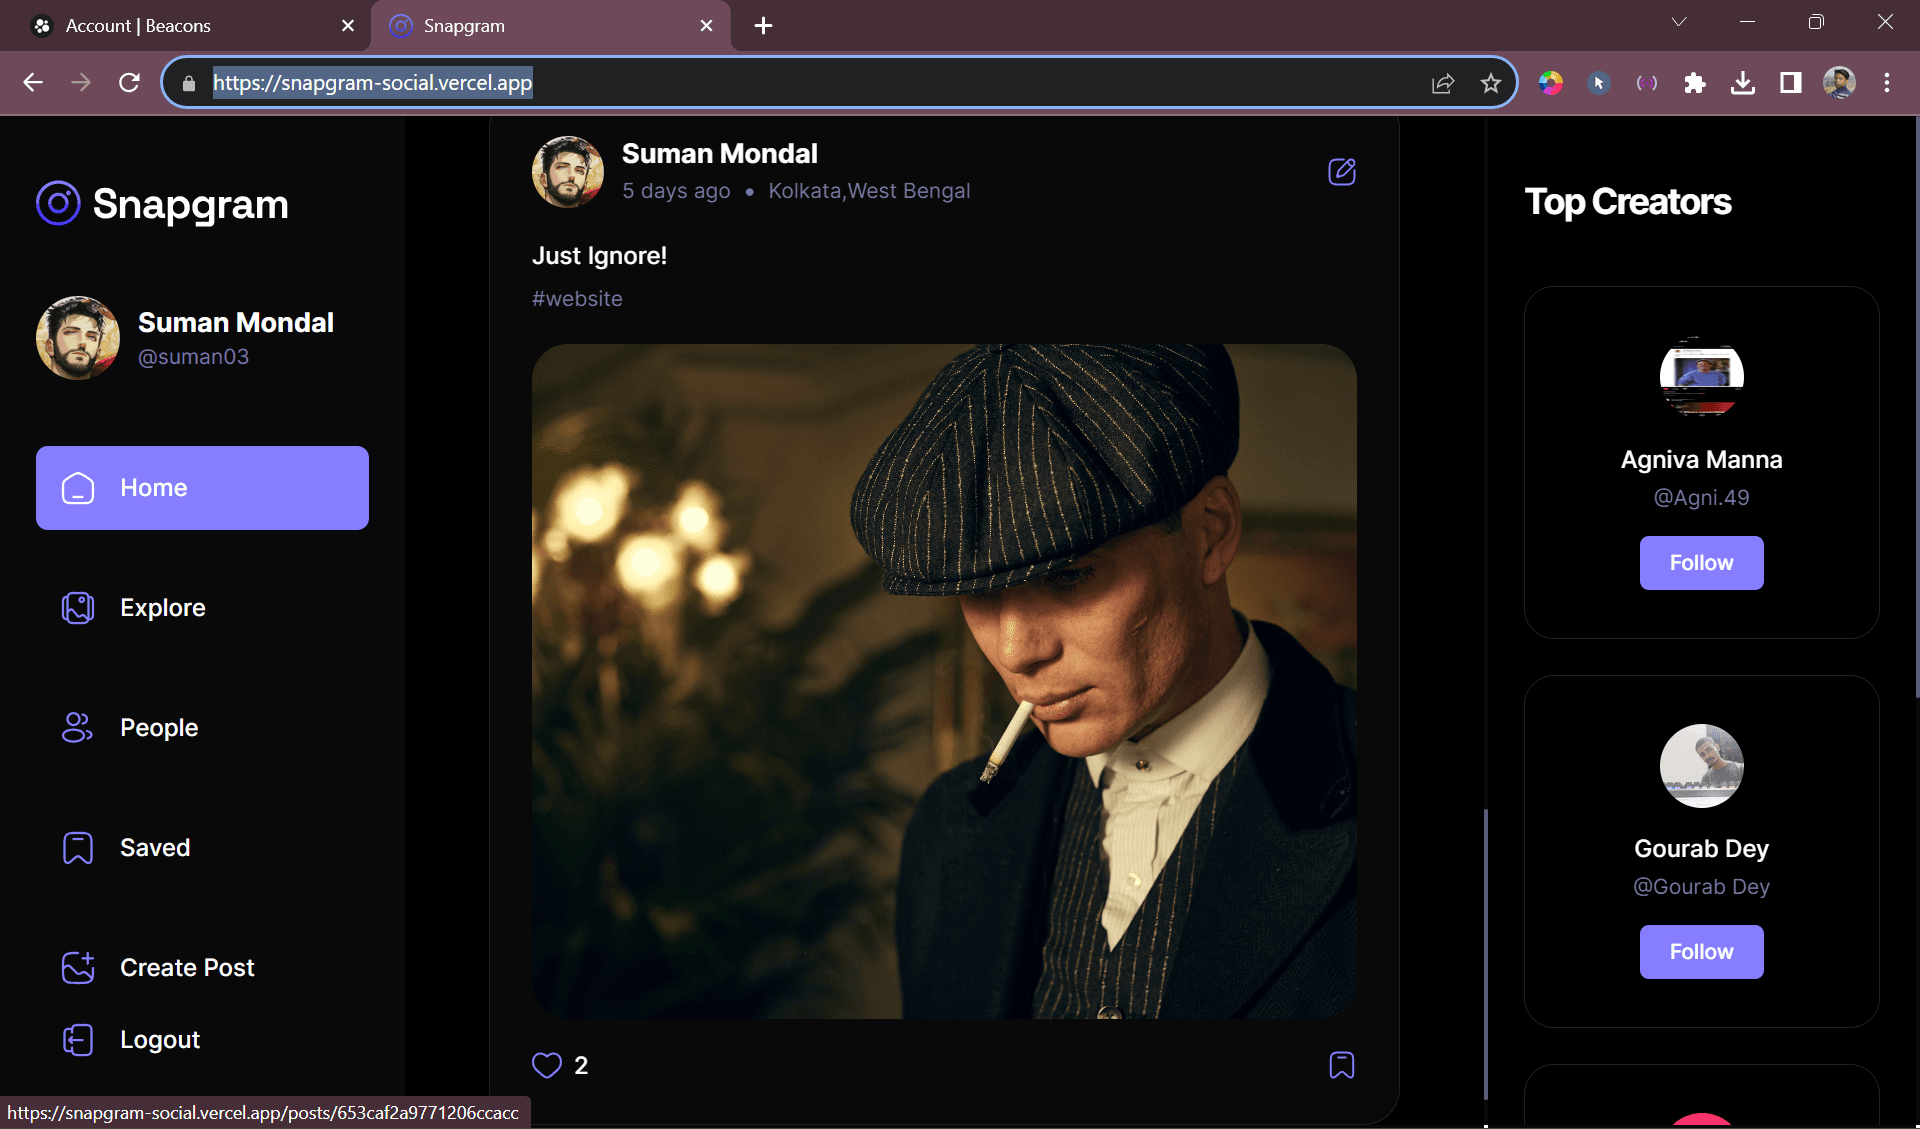Click the browser back arrow
The height and width of the screenshot is (1129, 1920).
point(33,83)
